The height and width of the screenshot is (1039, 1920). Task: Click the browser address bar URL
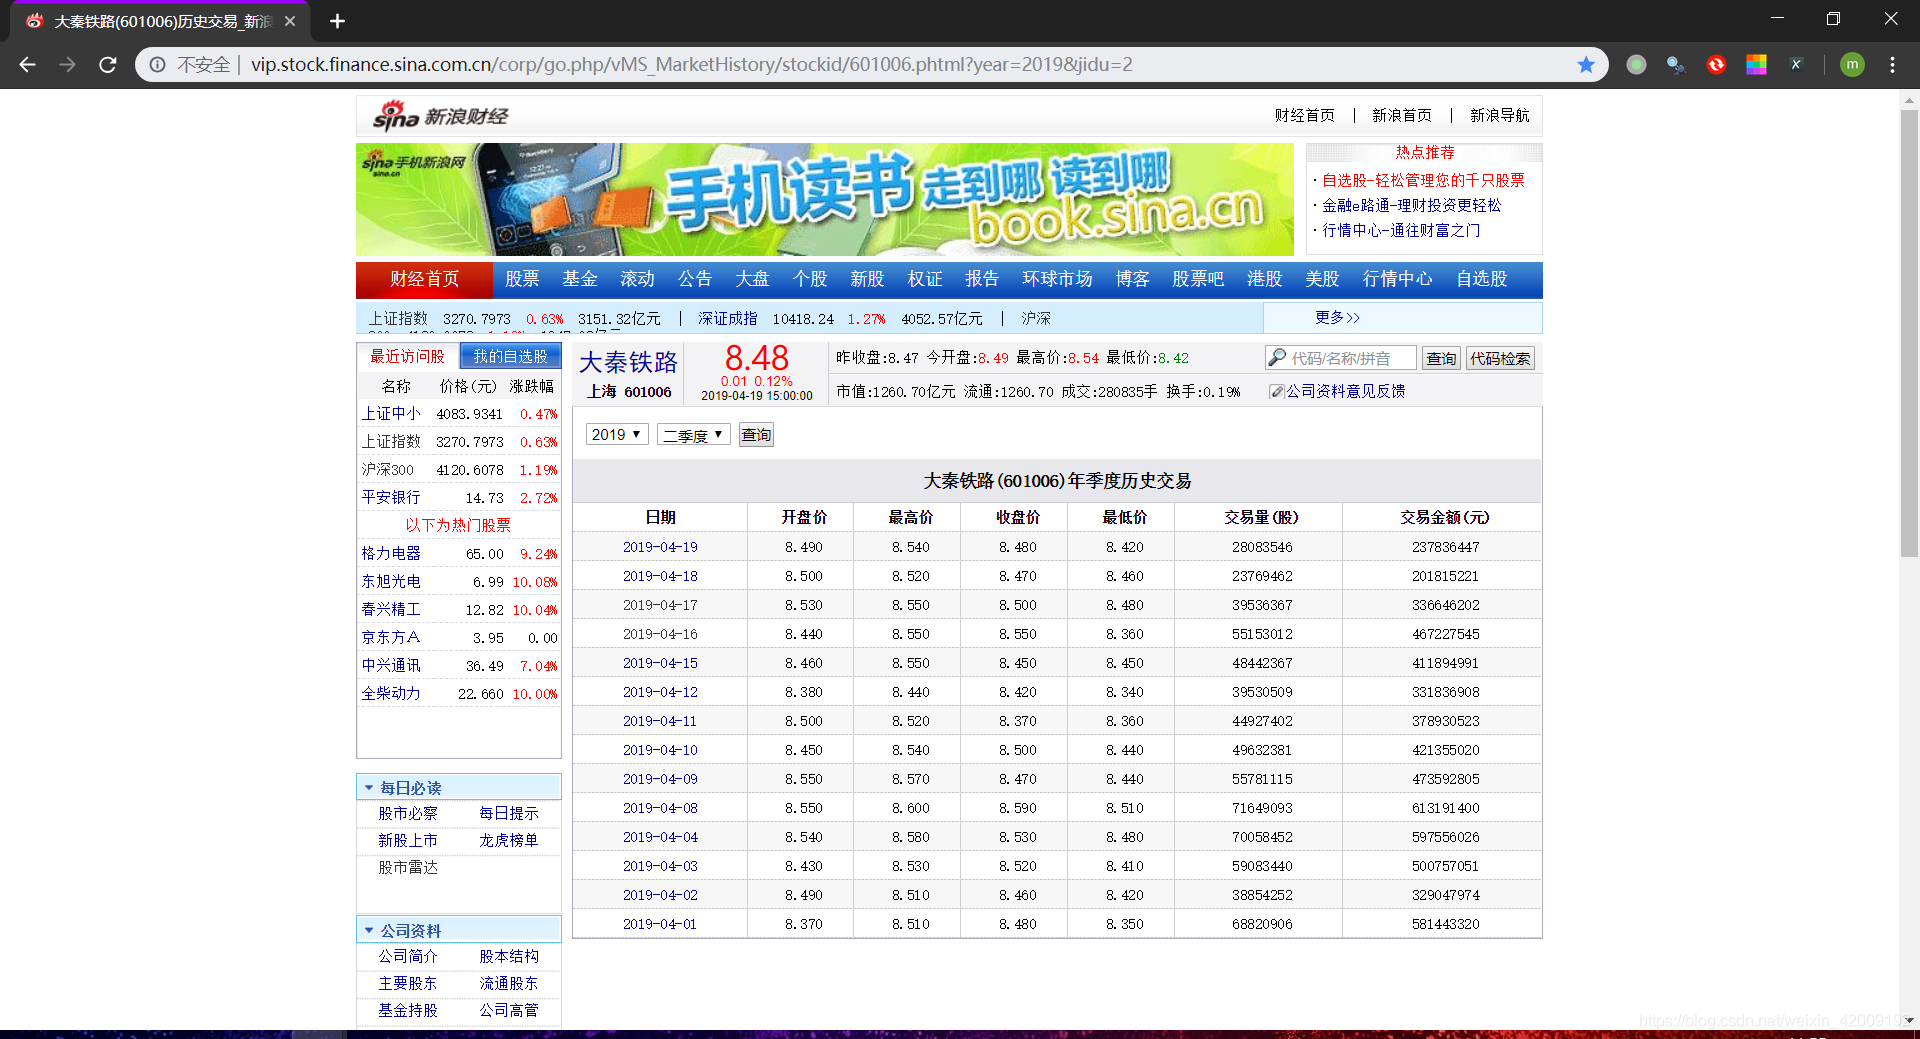point(691,65)
